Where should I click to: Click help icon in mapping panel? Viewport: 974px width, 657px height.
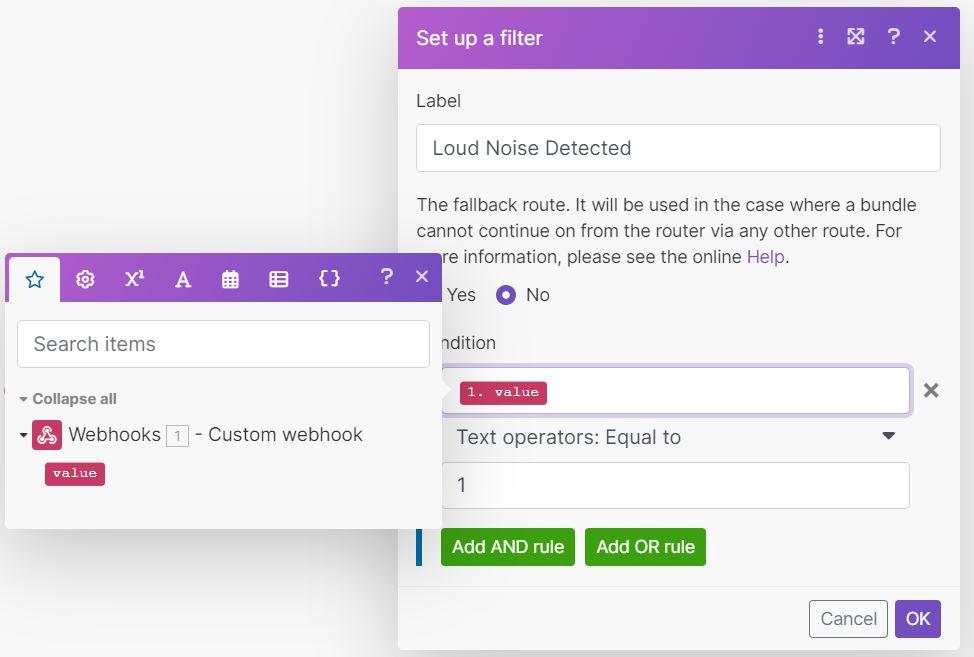pyautogui.click(x=386, y=277)
